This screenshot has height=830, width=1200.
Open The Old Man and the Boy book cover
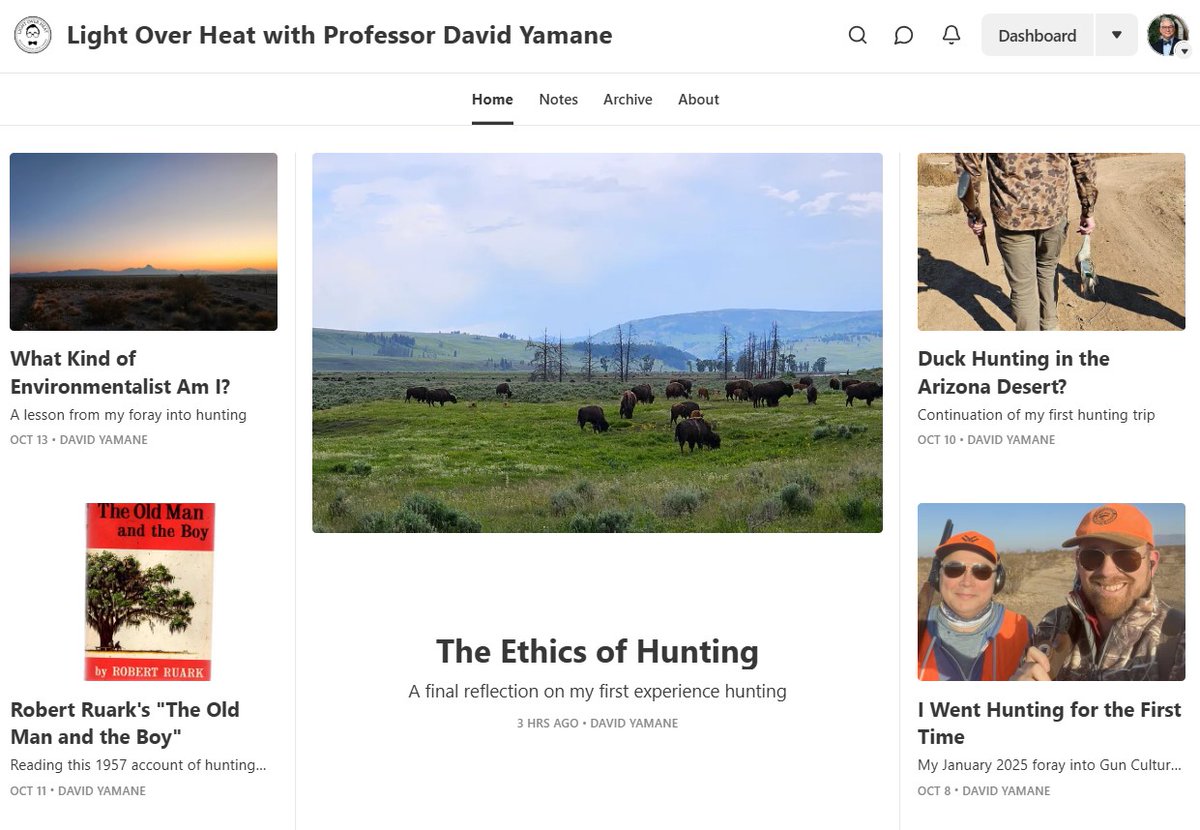point(150,592)
